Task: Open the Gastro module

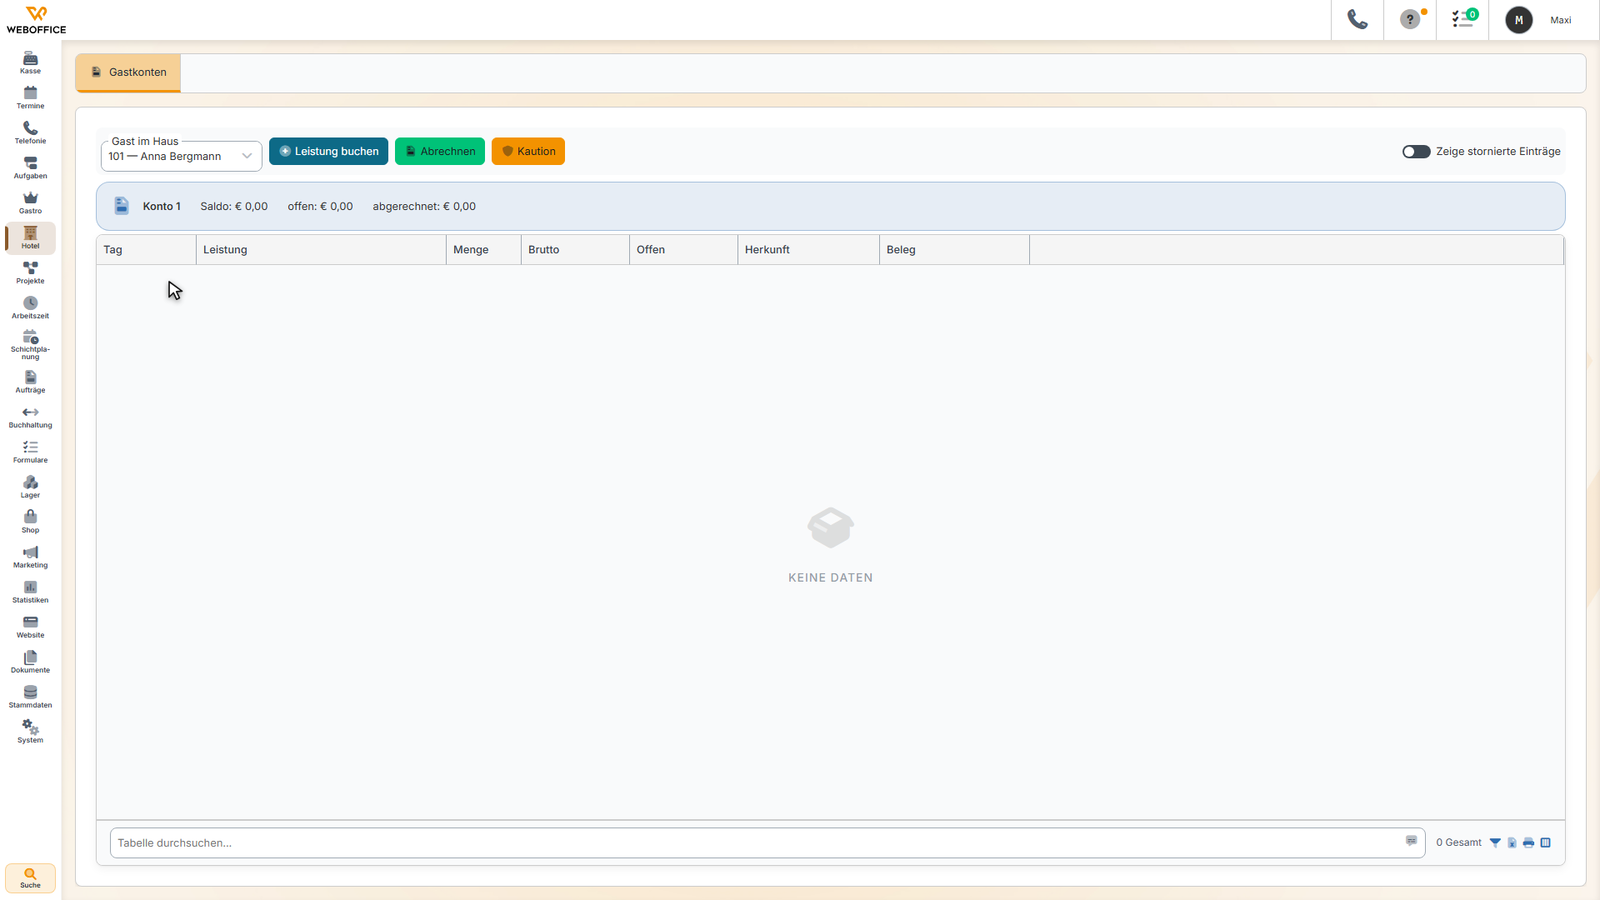Action: [30, 203]
